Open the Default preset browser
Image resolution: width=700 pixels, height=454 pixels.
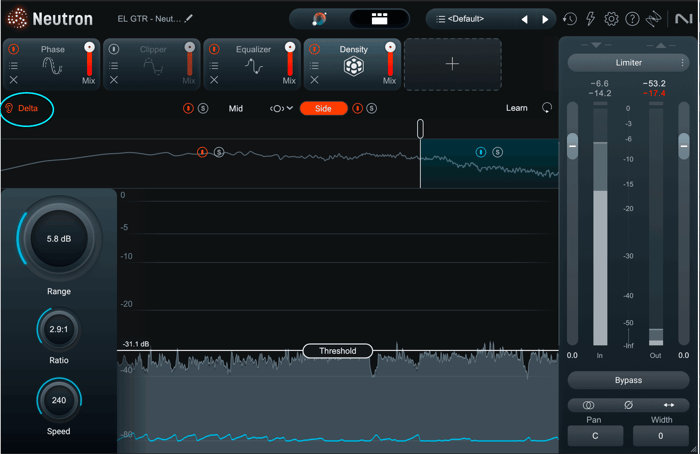tap(460, 19)
